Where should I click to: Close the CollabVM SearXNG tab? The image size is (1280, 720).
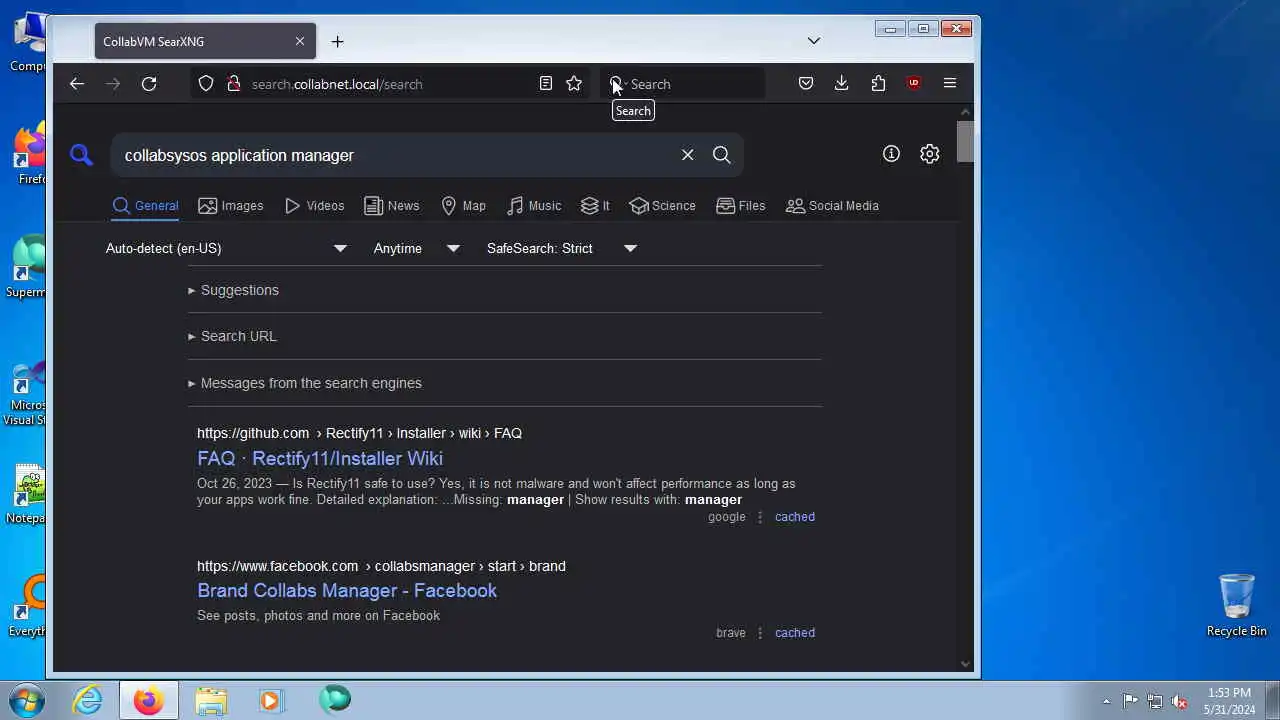pos(300,41)
